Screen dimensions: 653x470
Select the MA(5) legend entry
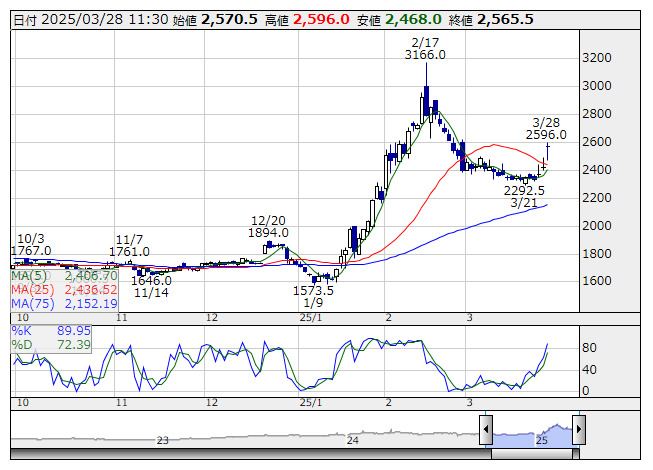(65, 276)
